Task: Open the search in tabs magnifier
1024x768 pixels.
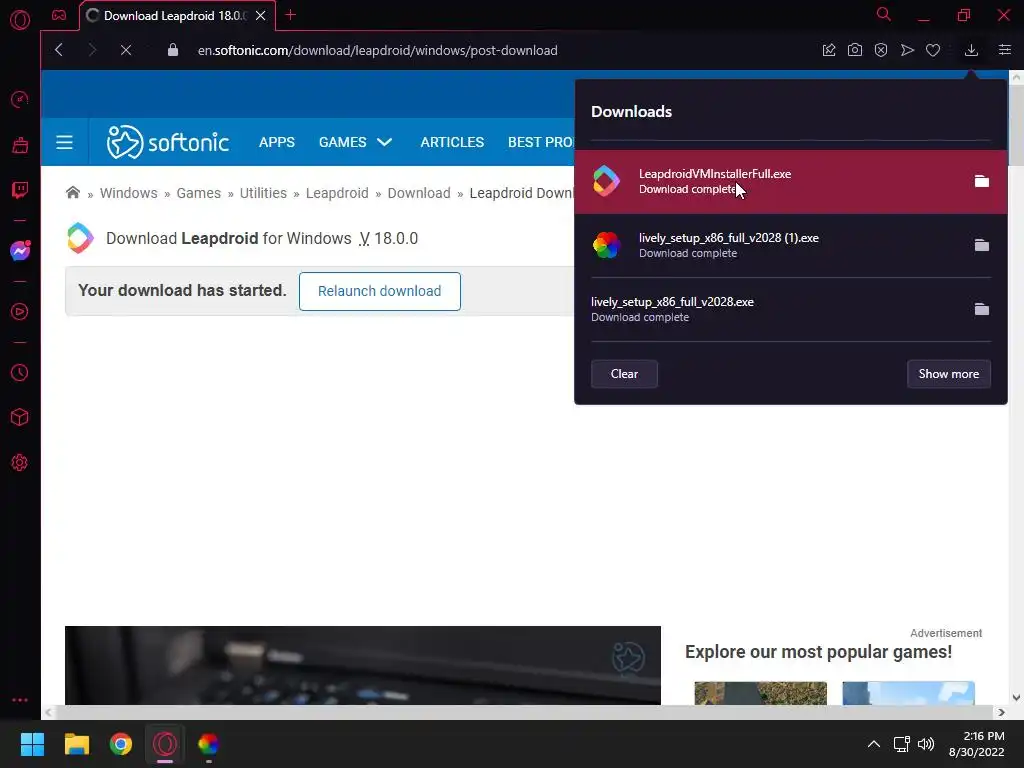Action: (884, 14)
